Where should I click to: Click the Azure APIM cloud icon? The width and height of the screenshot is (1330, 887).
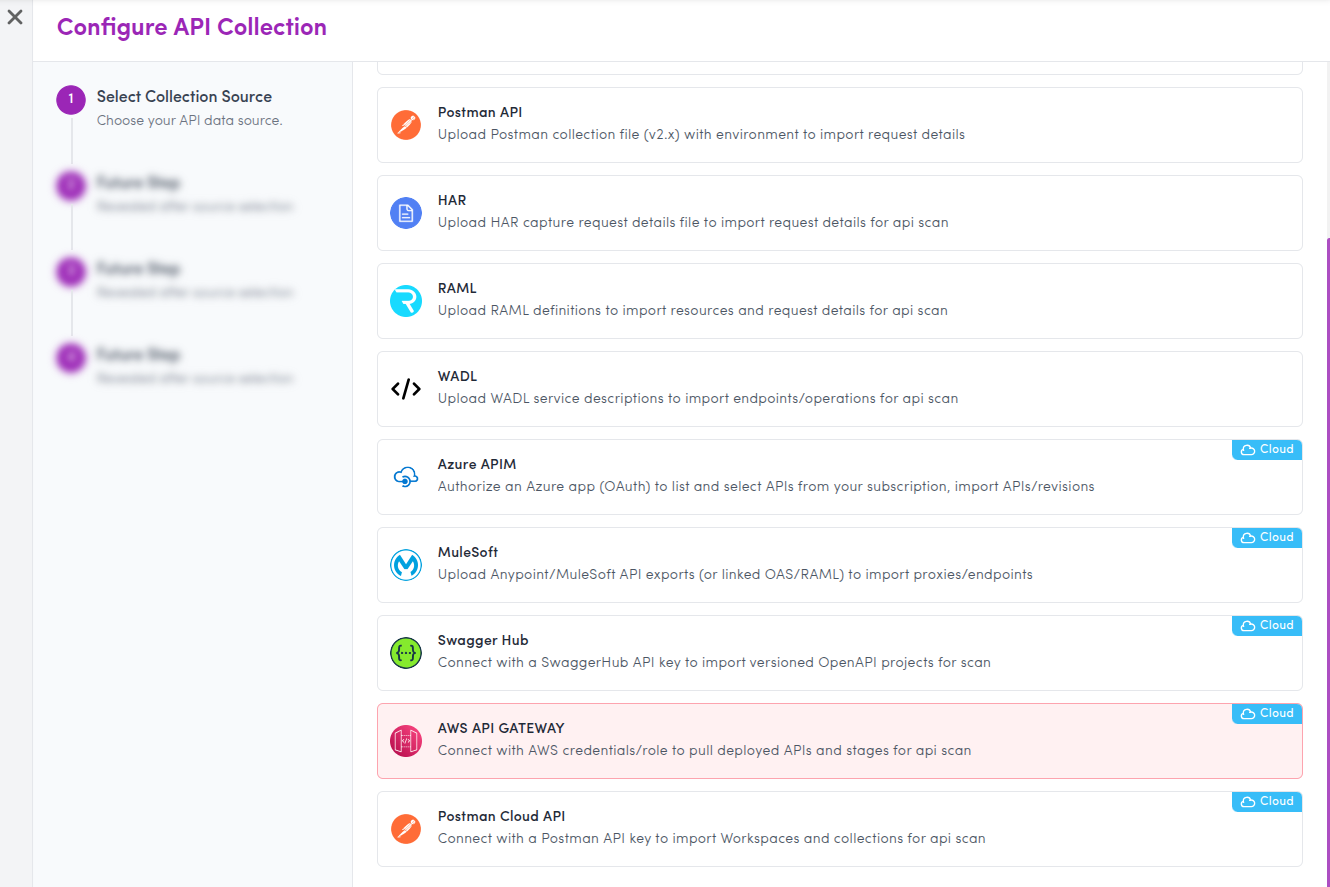[406, 477]
